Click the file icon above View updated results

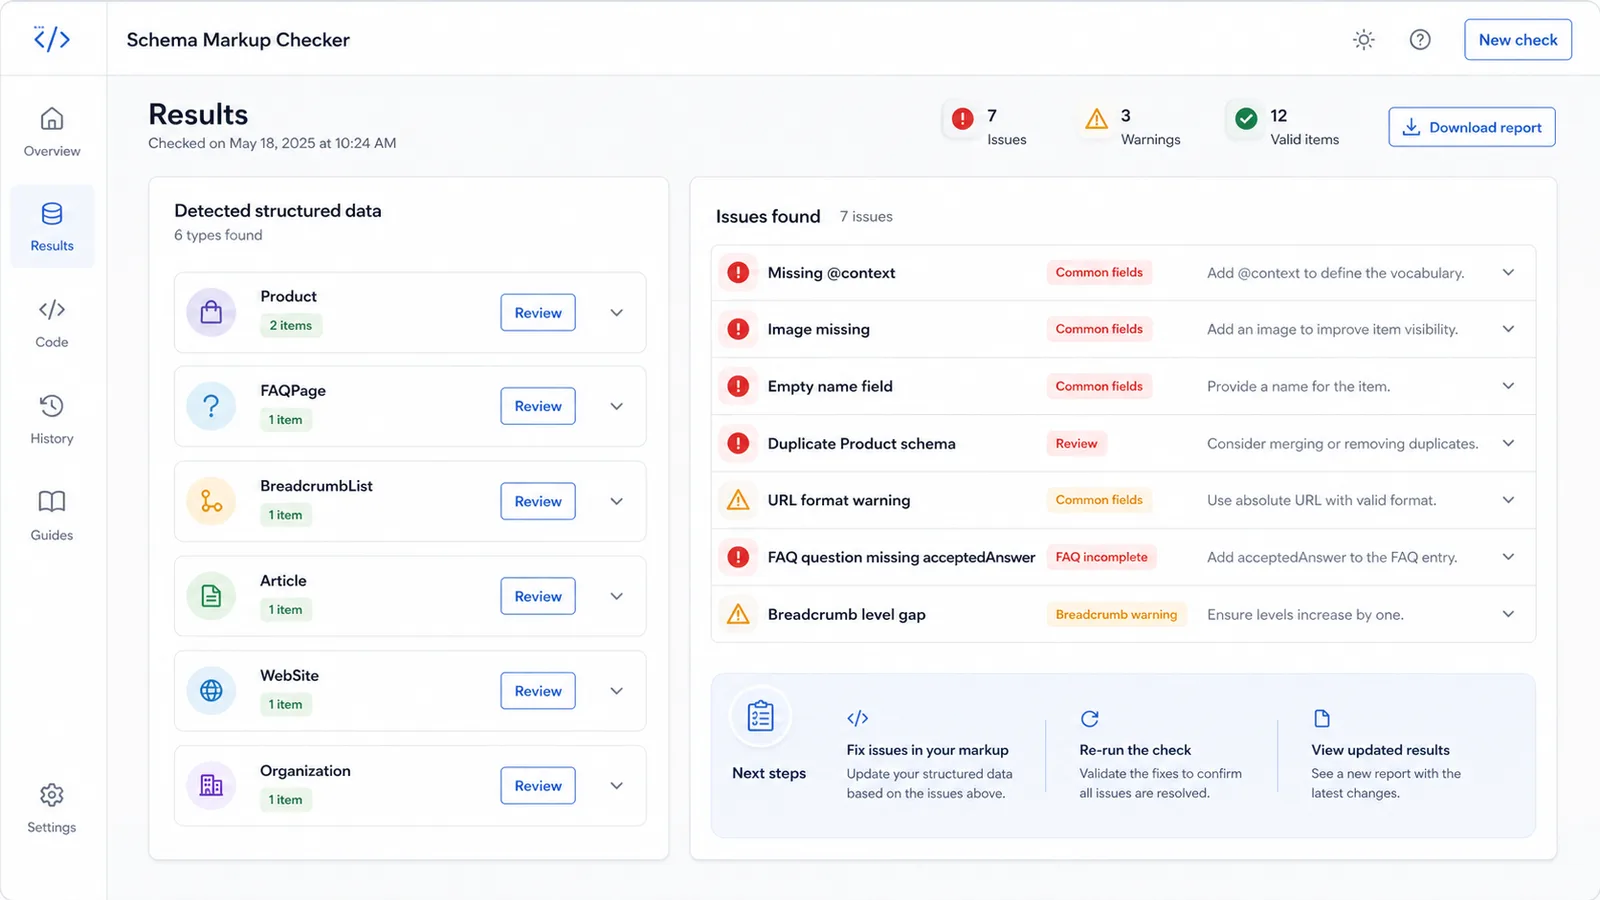point(1322,718)
